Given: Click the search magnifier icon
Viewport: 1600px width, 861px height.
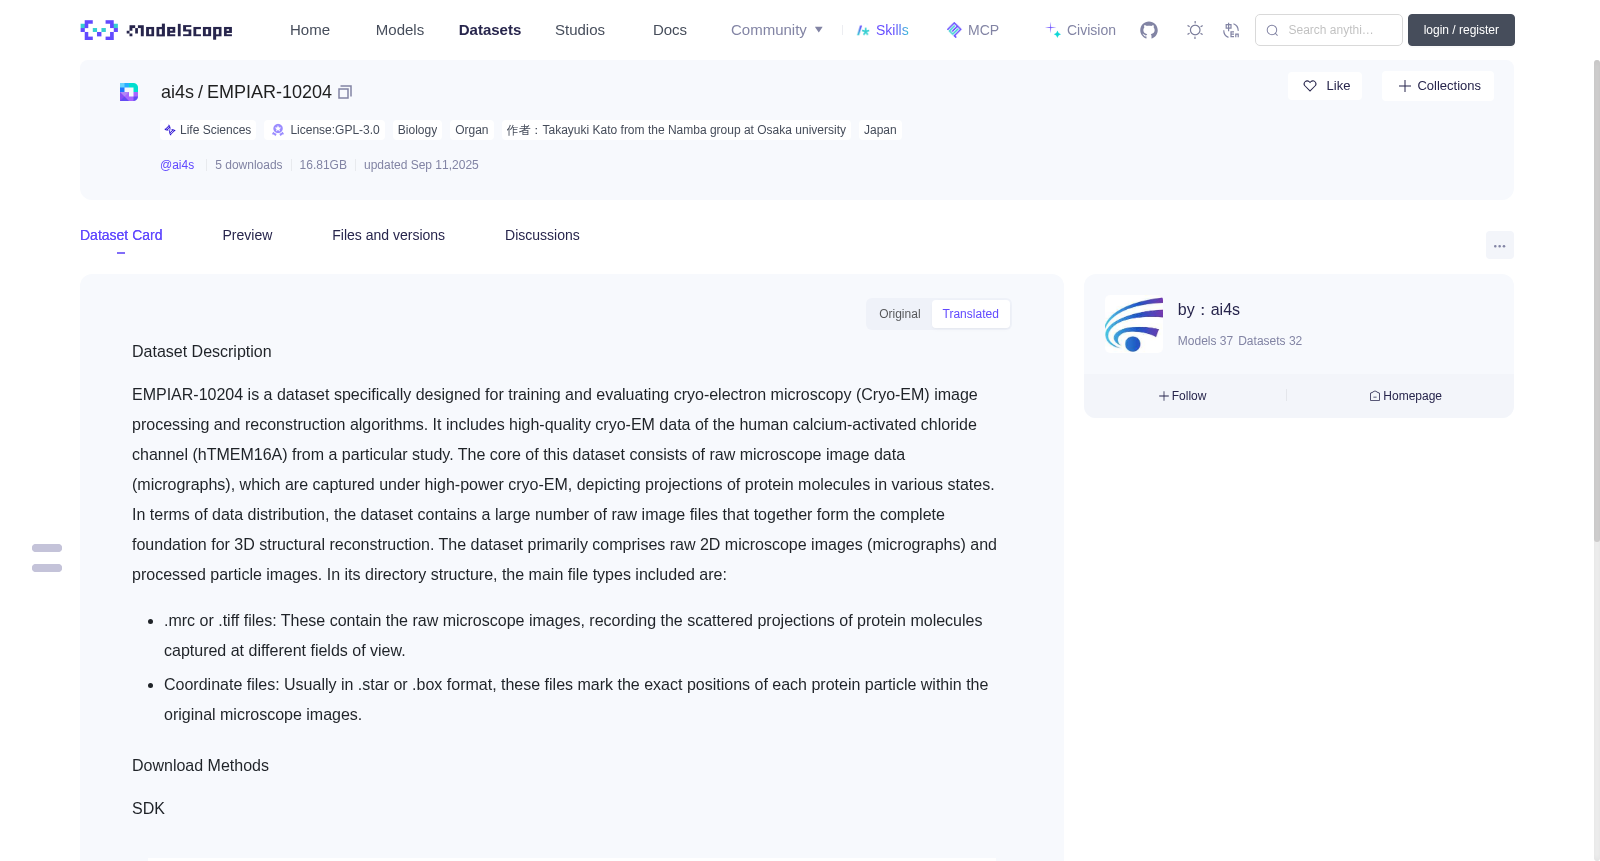Looking at the screenshot, I should pos(1272,30).
